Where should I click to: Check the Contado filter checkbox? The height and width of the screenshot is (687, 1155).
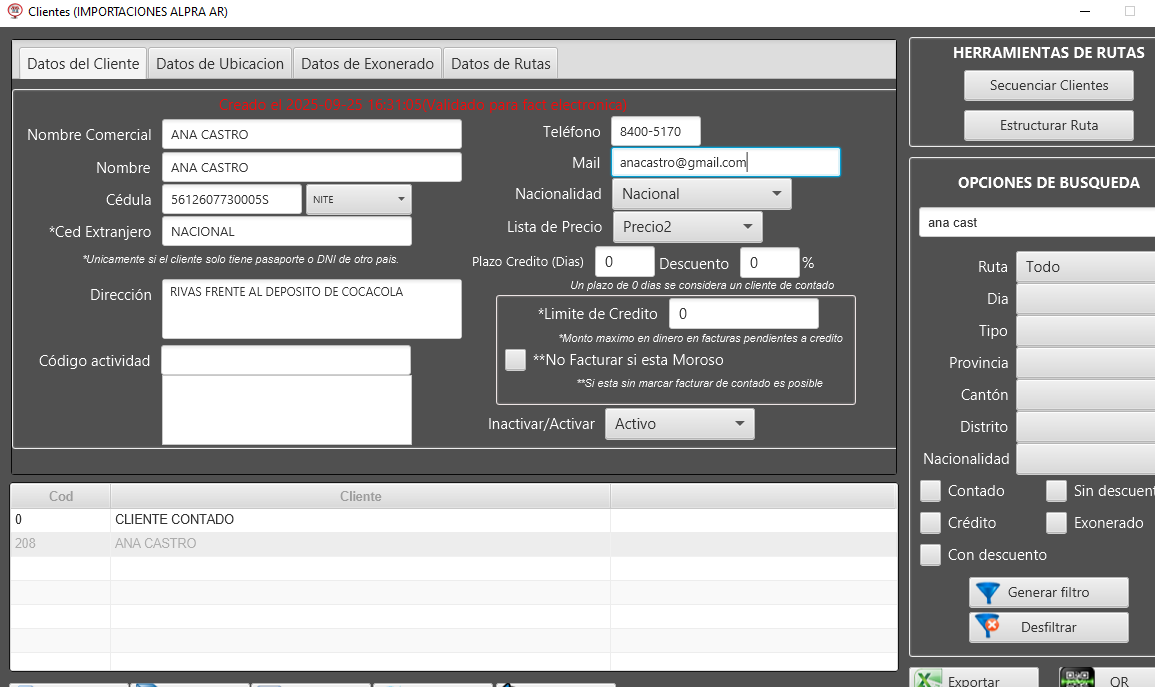(x=931, y=491)
